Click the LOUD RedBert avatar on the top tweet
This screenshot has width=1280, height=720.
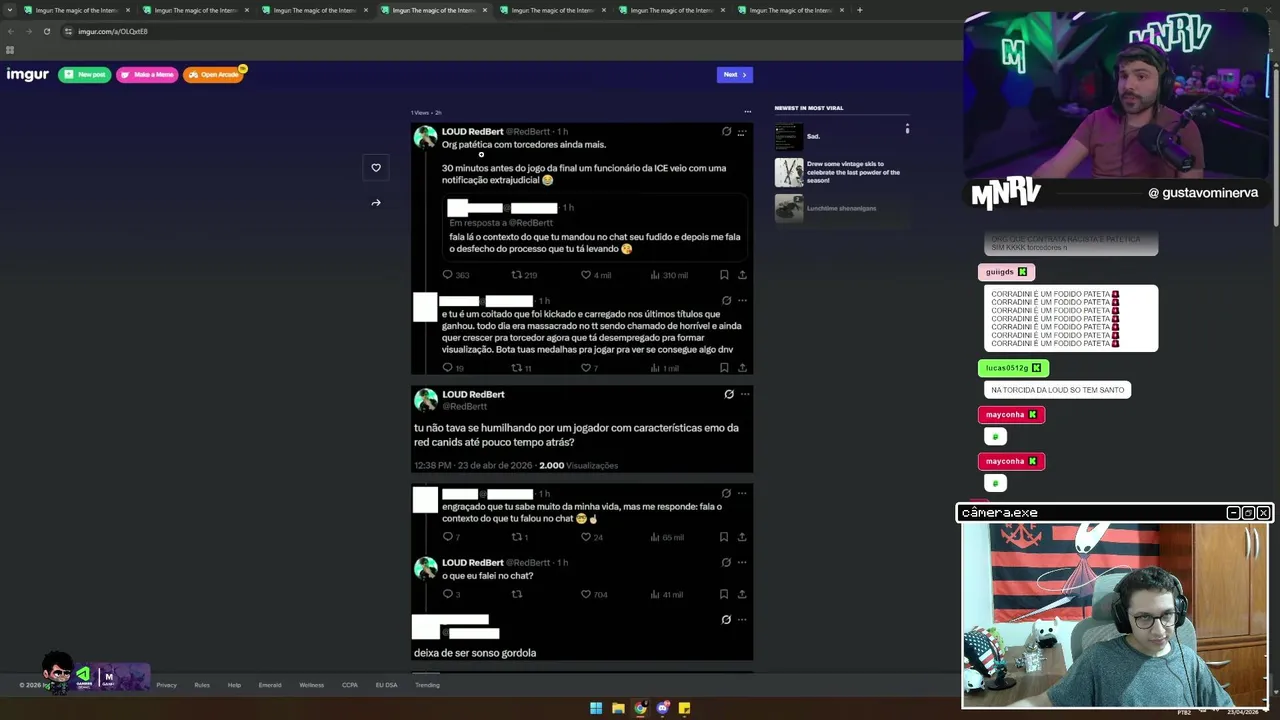(426, 138)
